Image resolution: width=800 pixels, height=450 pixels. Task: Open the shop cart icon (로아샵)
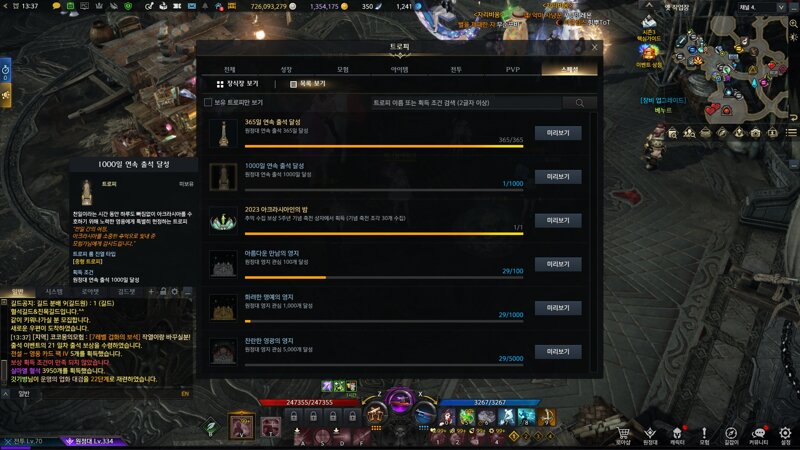click(623, 435)
